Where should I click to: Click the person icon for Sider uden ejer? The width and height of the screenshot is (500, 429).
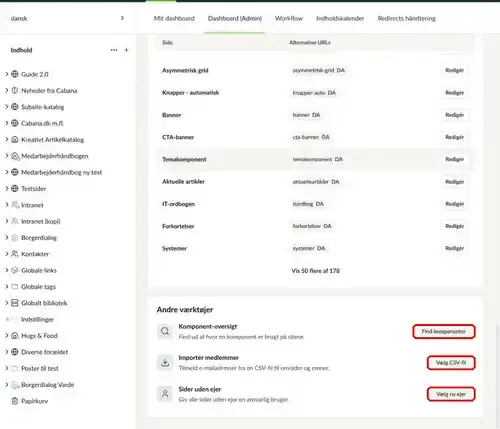coord(165,394)
